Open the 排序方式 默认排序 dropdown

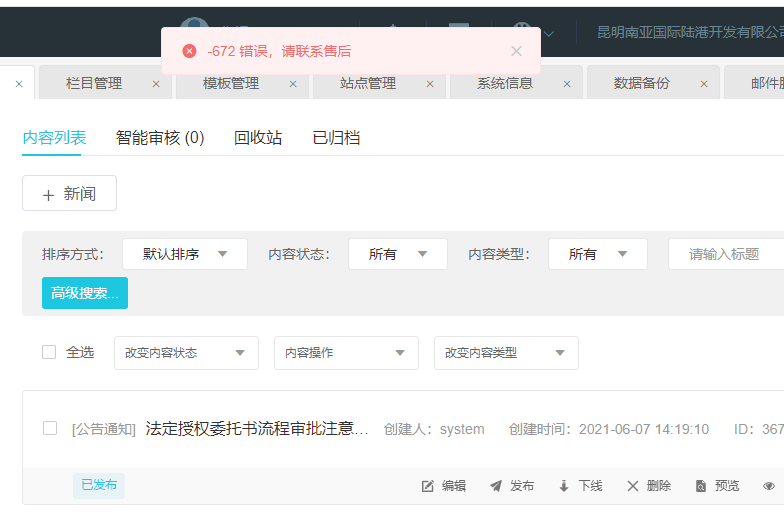tap(185, 254)
